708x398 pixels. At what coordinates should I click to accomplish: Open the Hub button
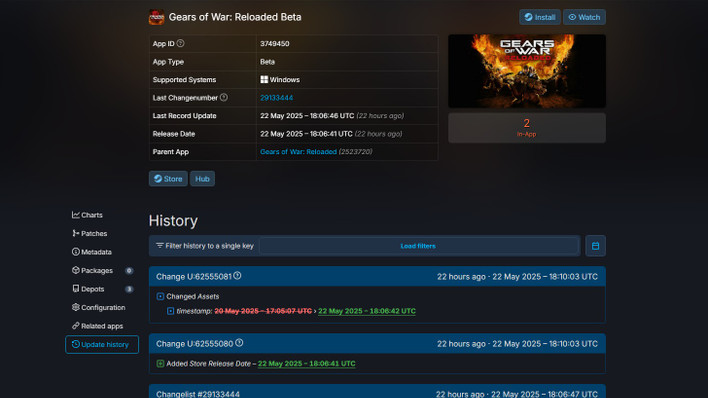click(202, 179)
